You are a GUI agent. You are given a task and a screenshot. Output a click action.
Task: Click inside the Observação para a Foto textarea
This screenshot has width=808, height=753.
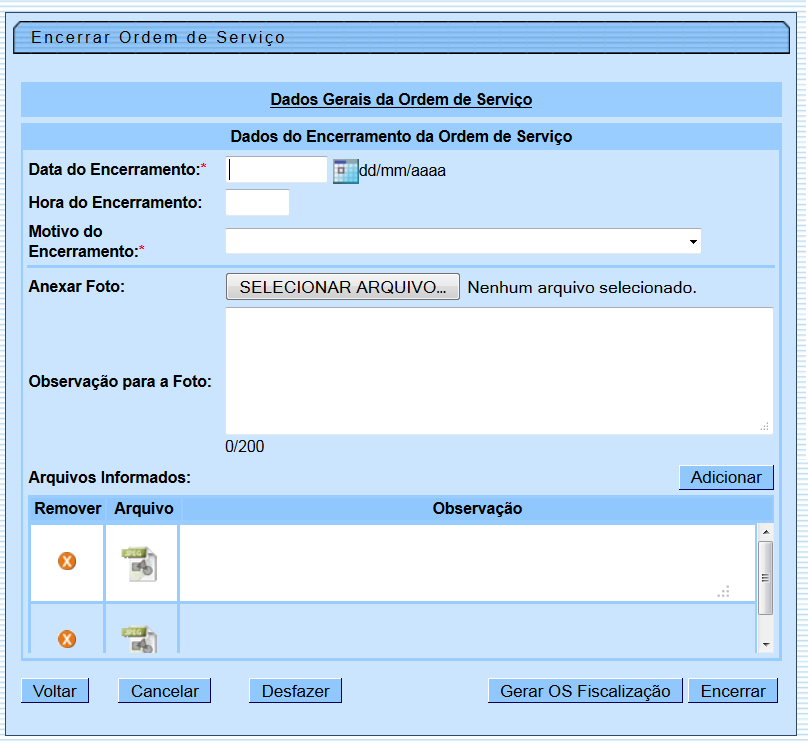pos(498,370)
